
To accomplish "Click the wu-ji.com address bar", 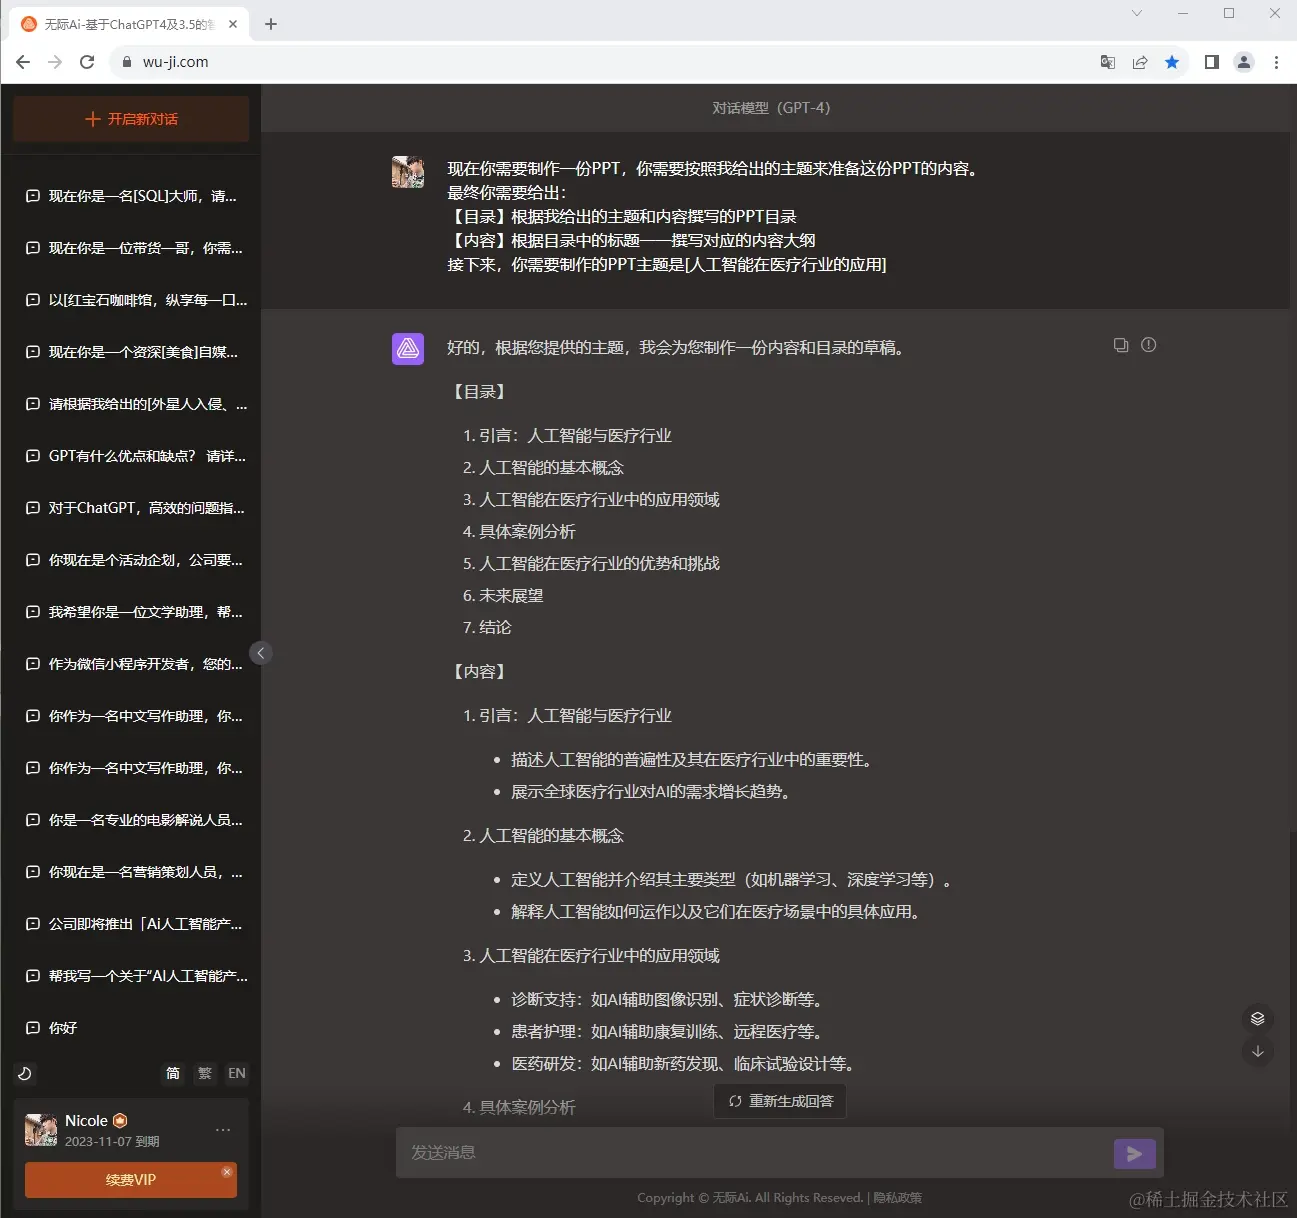I will pos(600,62).
